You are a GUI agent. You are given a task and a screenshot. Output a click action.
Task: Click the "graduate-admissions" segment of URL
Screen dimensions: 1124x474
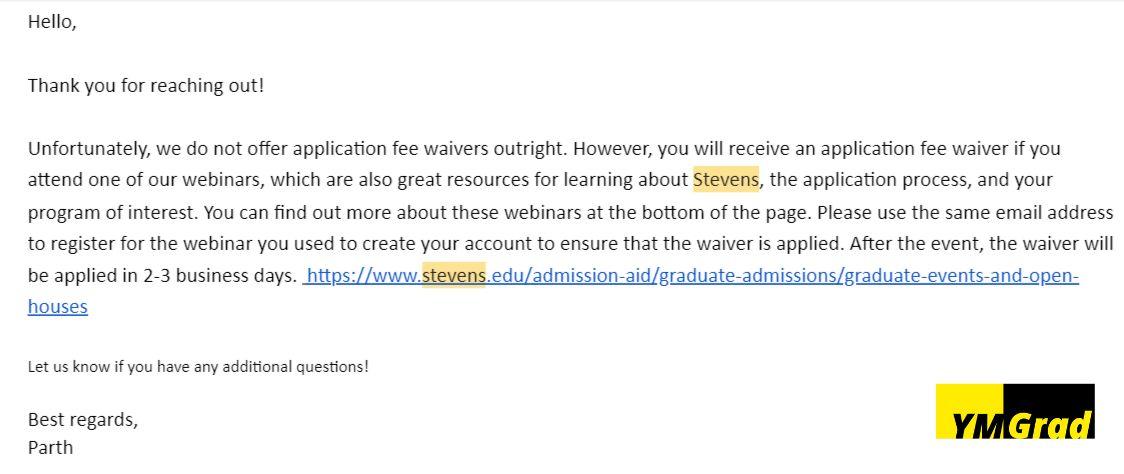click(749, 276)
